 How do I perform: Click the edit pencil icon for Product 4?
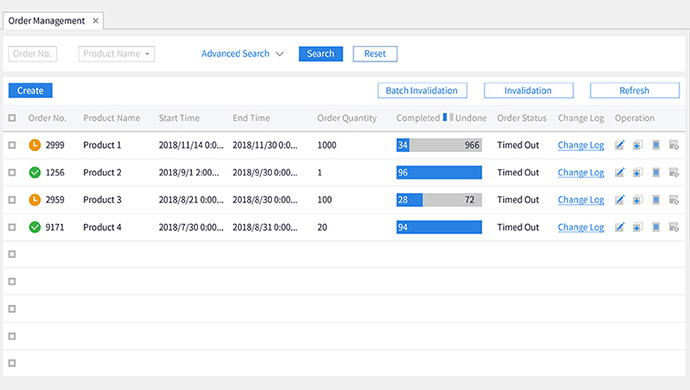click(620, 227)
